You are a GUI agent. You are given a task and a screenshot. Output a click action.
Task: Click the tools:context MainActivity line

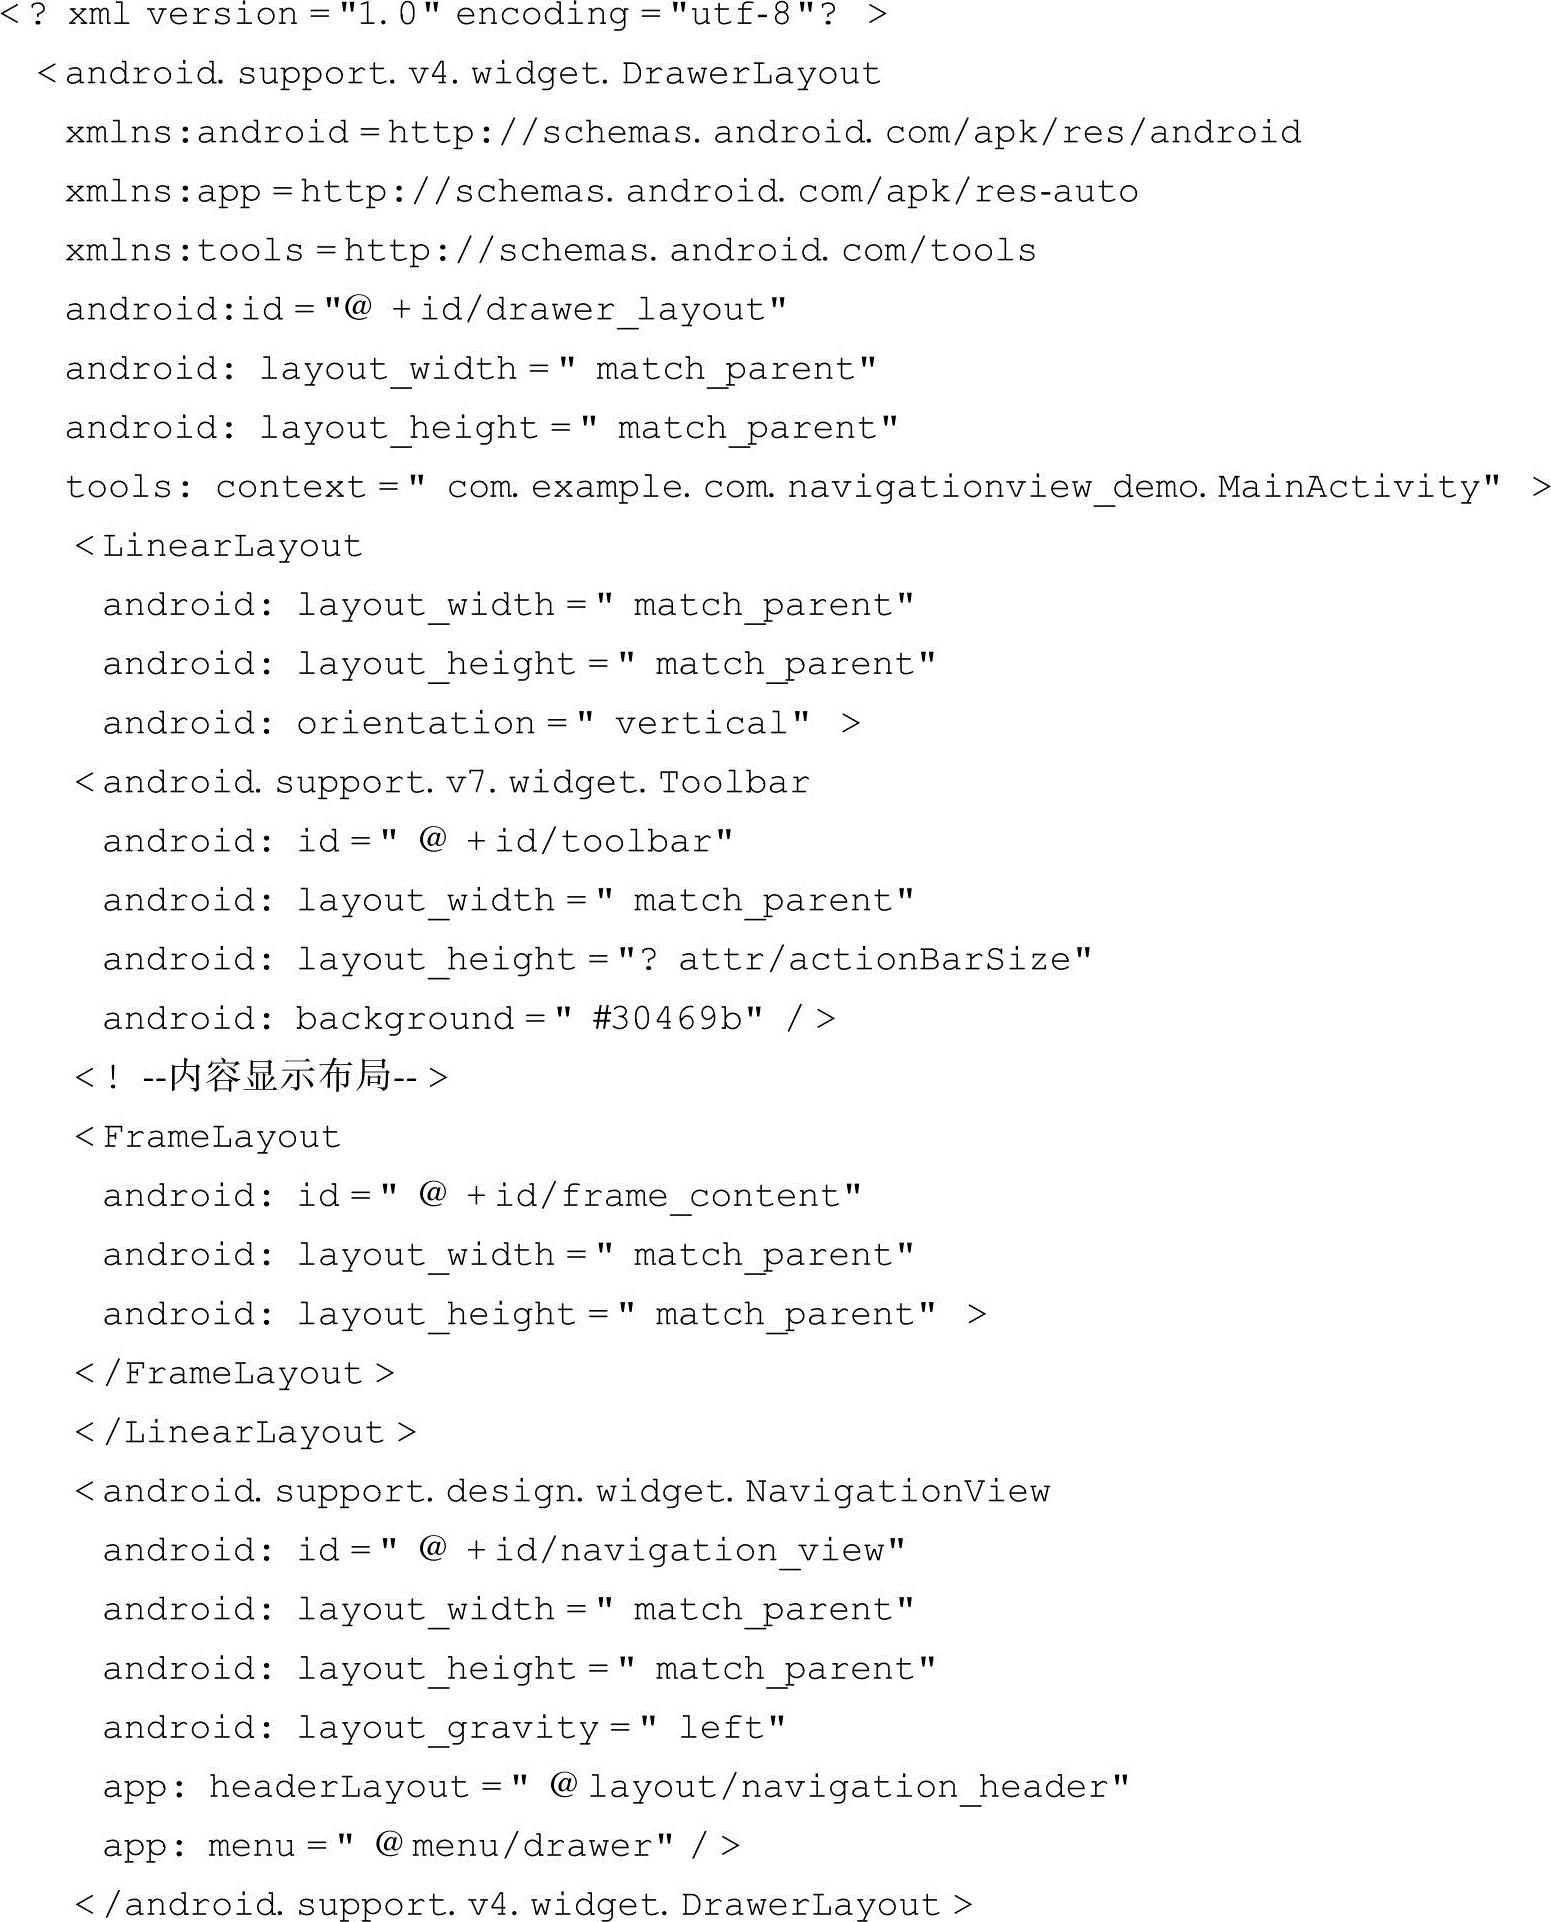[x=782, y=488]
